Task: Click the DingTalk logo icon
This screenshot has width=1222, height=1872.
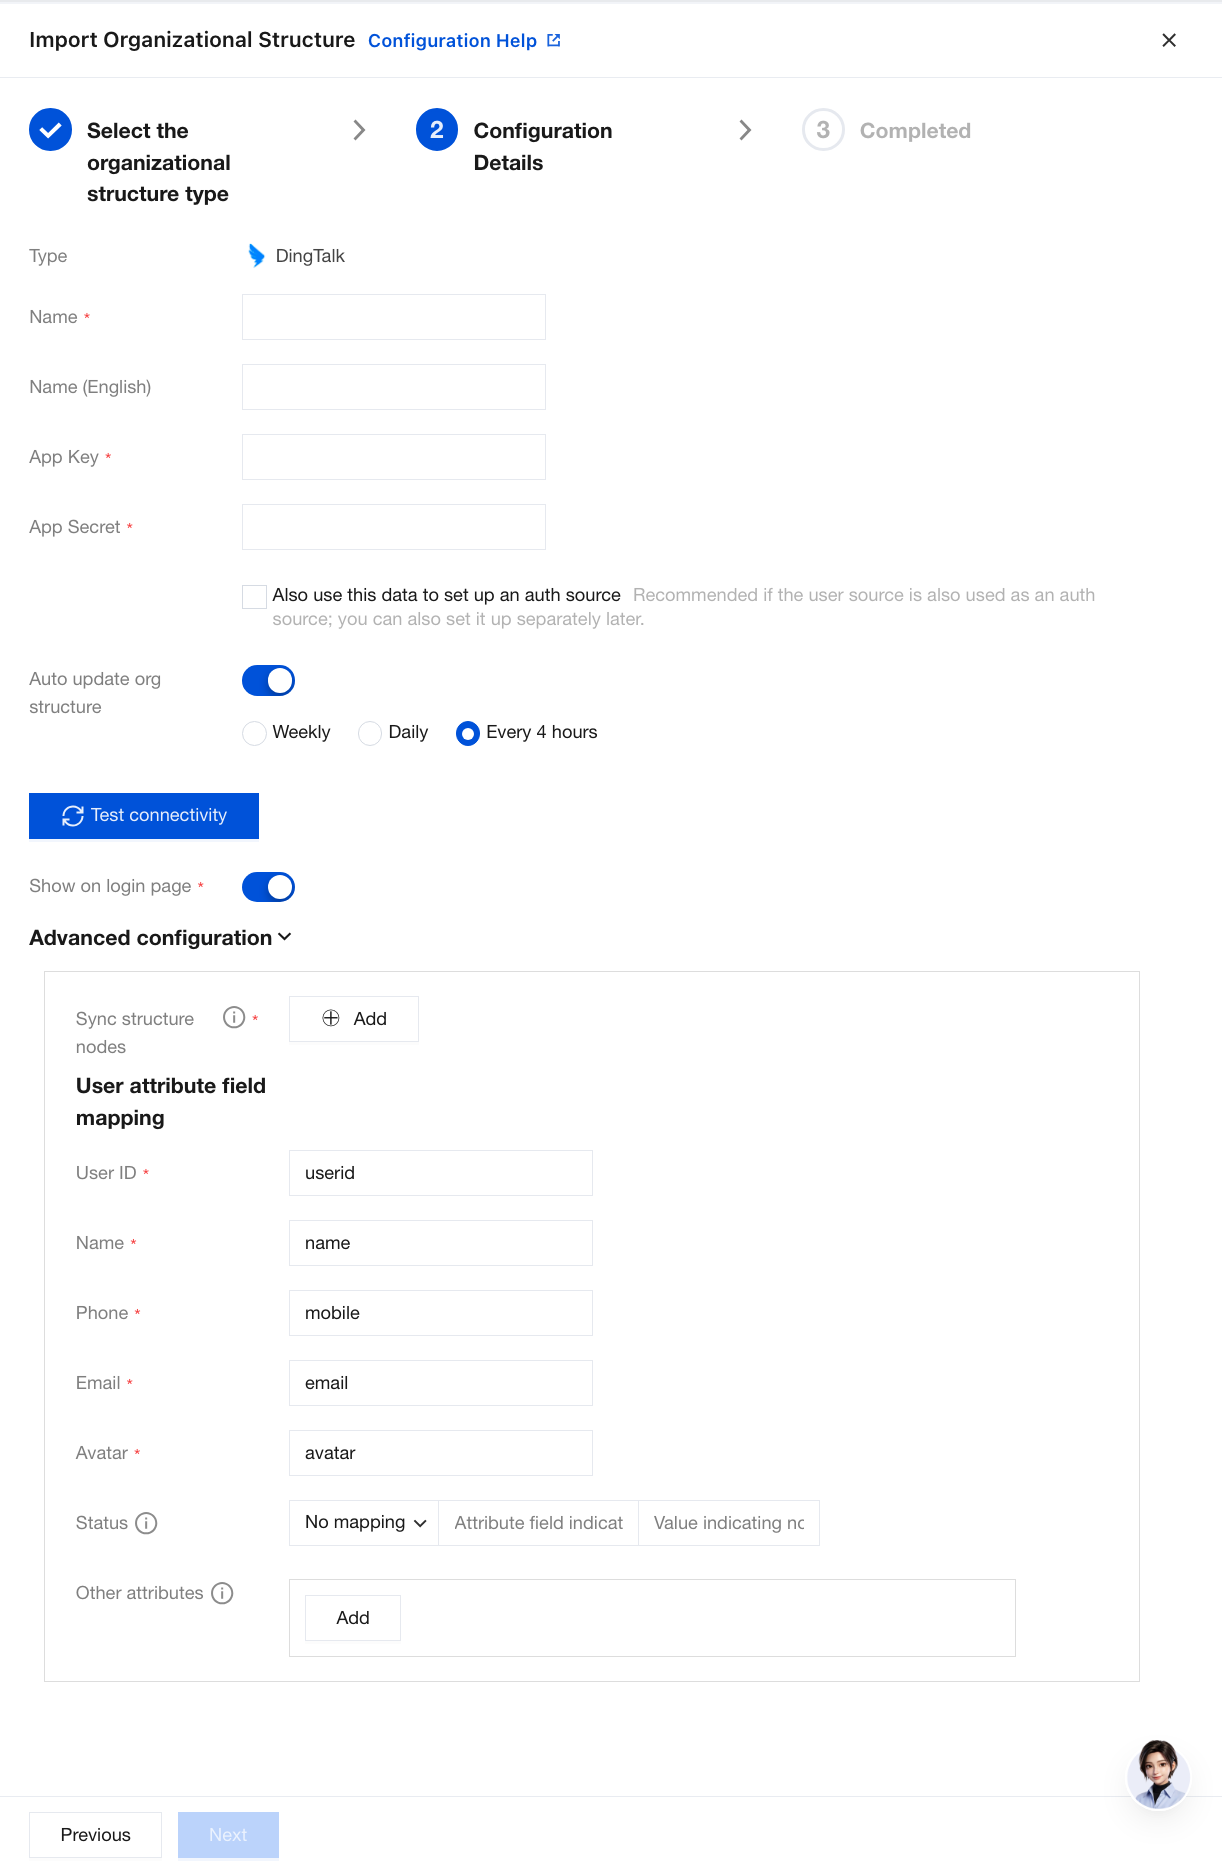Action: pyautogui.click(x=256, y=256)
